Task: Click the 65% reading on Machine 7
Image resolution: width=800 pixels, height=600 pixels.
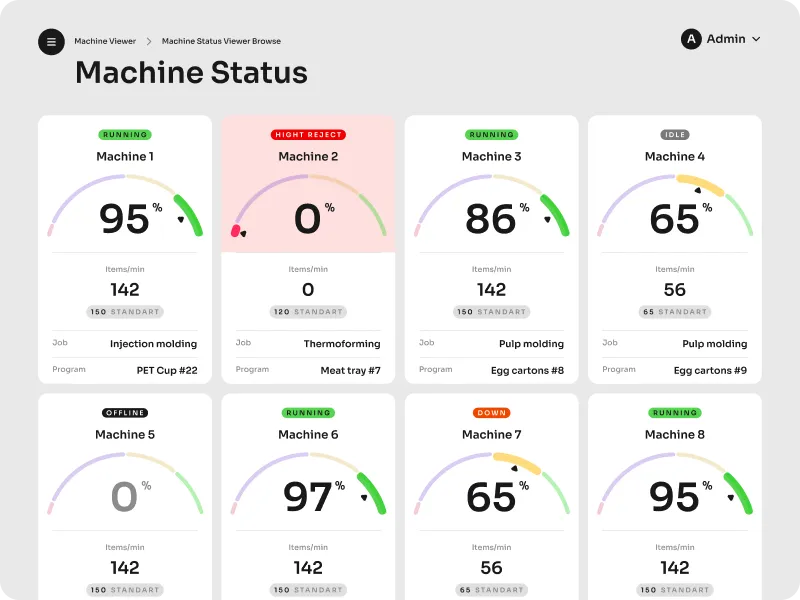Action: (x=497, y=496)
